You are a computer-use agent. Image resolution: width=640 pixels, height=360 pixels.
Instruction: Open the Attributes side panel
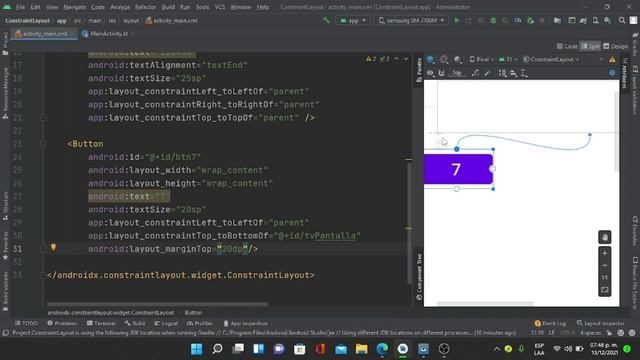tap(624, 73)
